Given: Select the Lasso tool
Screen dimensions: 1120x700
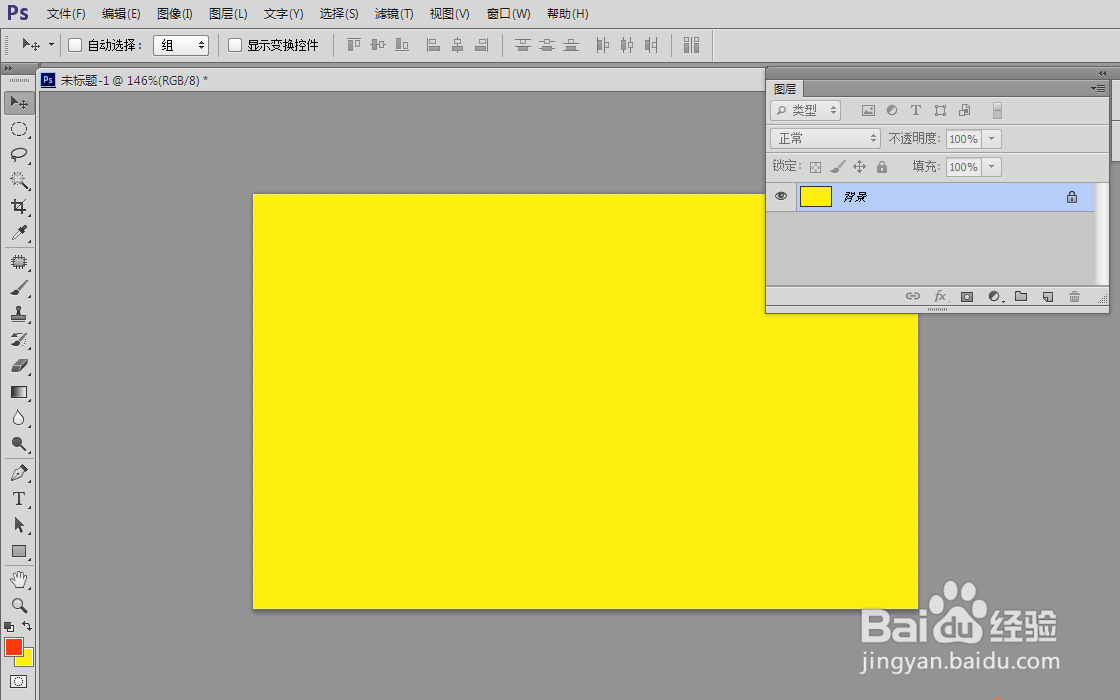Looking at the screenshot, I should coord(19,154).
